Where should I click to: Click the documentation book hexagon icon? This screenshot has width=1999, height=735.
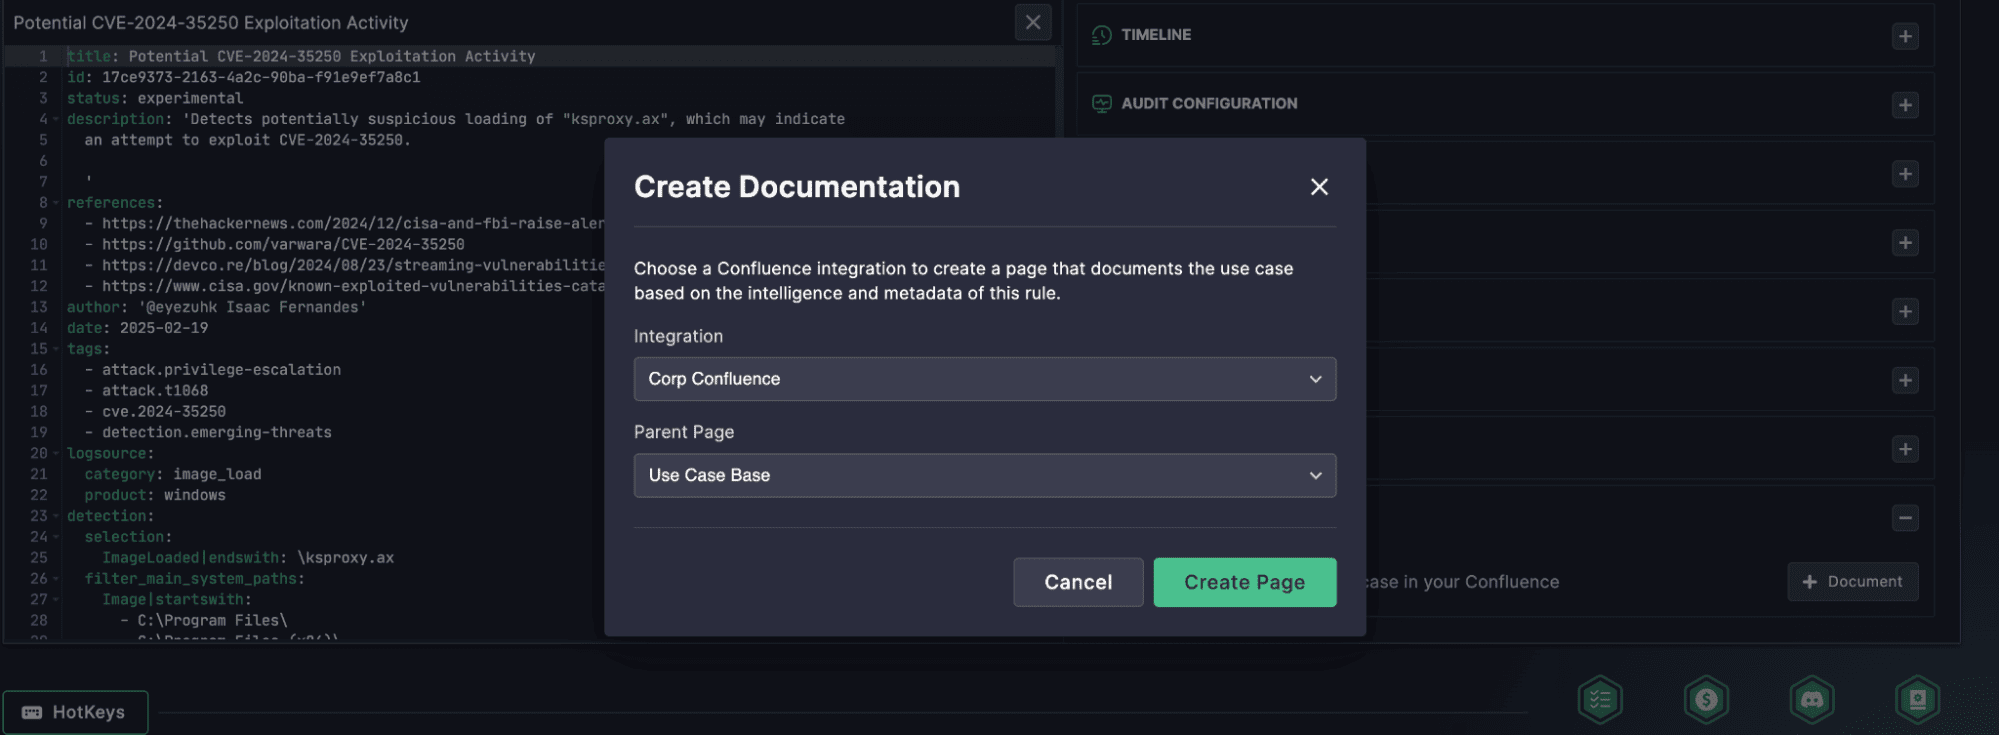click(x=1917, y=700)
